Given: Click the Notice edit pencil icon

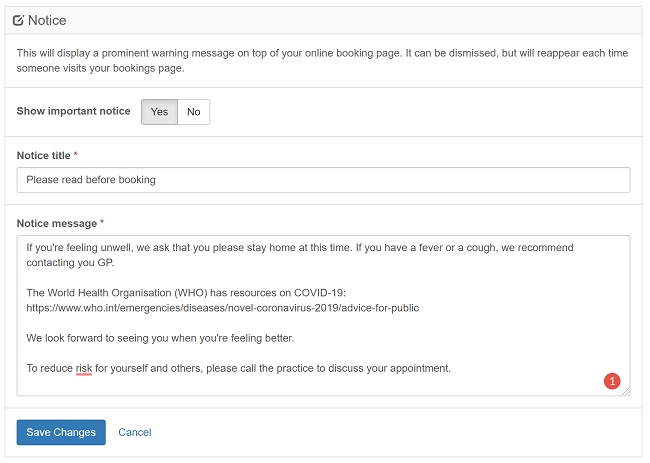Looking at the screenshot, I should pos(18,20).
